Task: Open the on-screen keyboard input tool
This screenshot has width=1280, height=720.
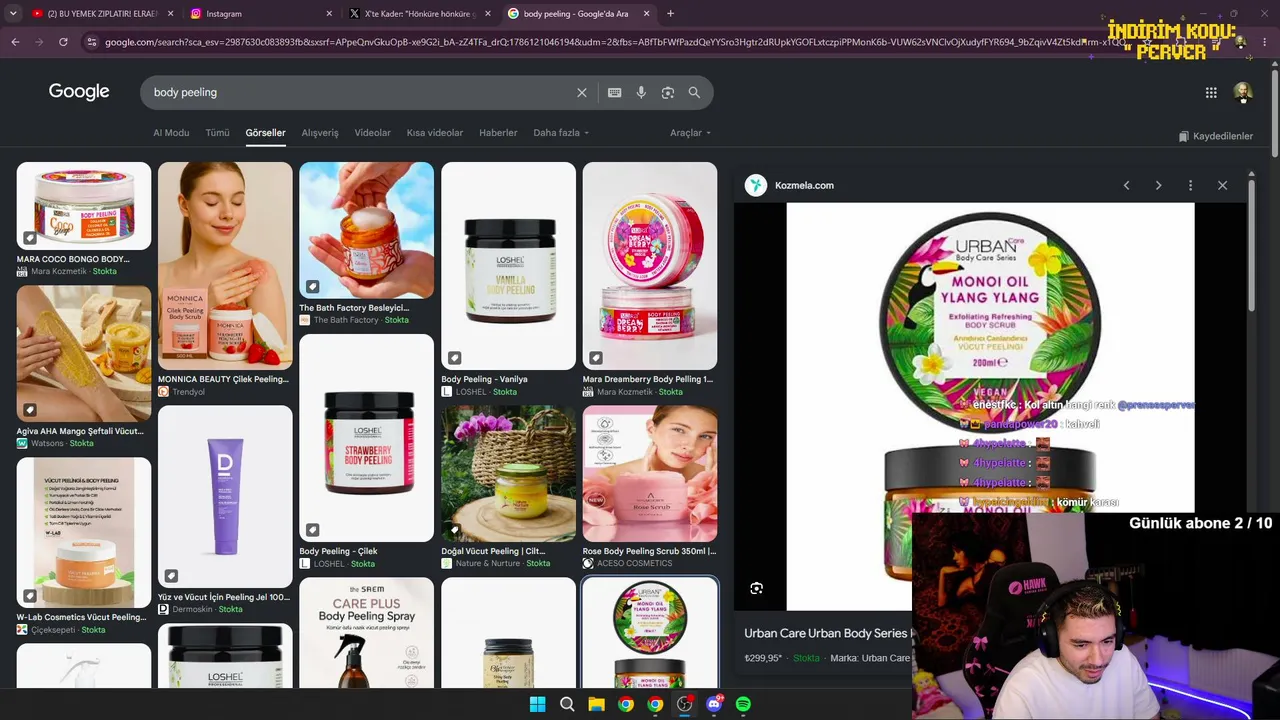Action: [x=615, y=92]
